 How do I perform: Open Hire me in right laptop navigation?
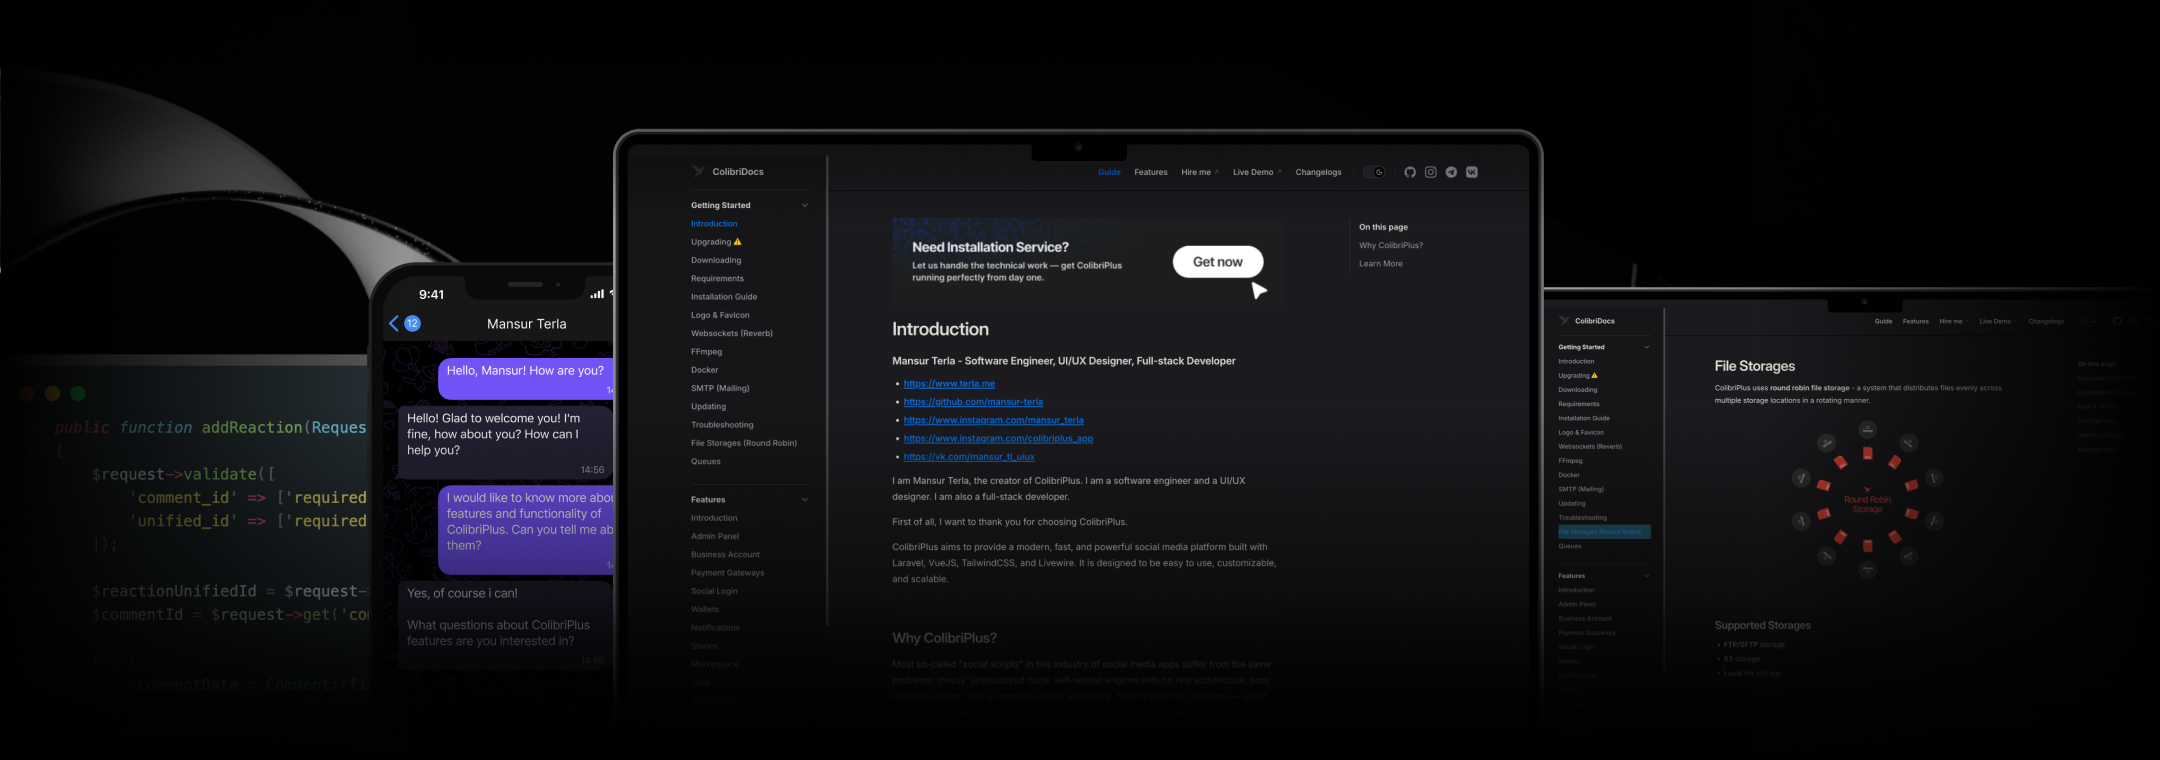(1953, 321)
